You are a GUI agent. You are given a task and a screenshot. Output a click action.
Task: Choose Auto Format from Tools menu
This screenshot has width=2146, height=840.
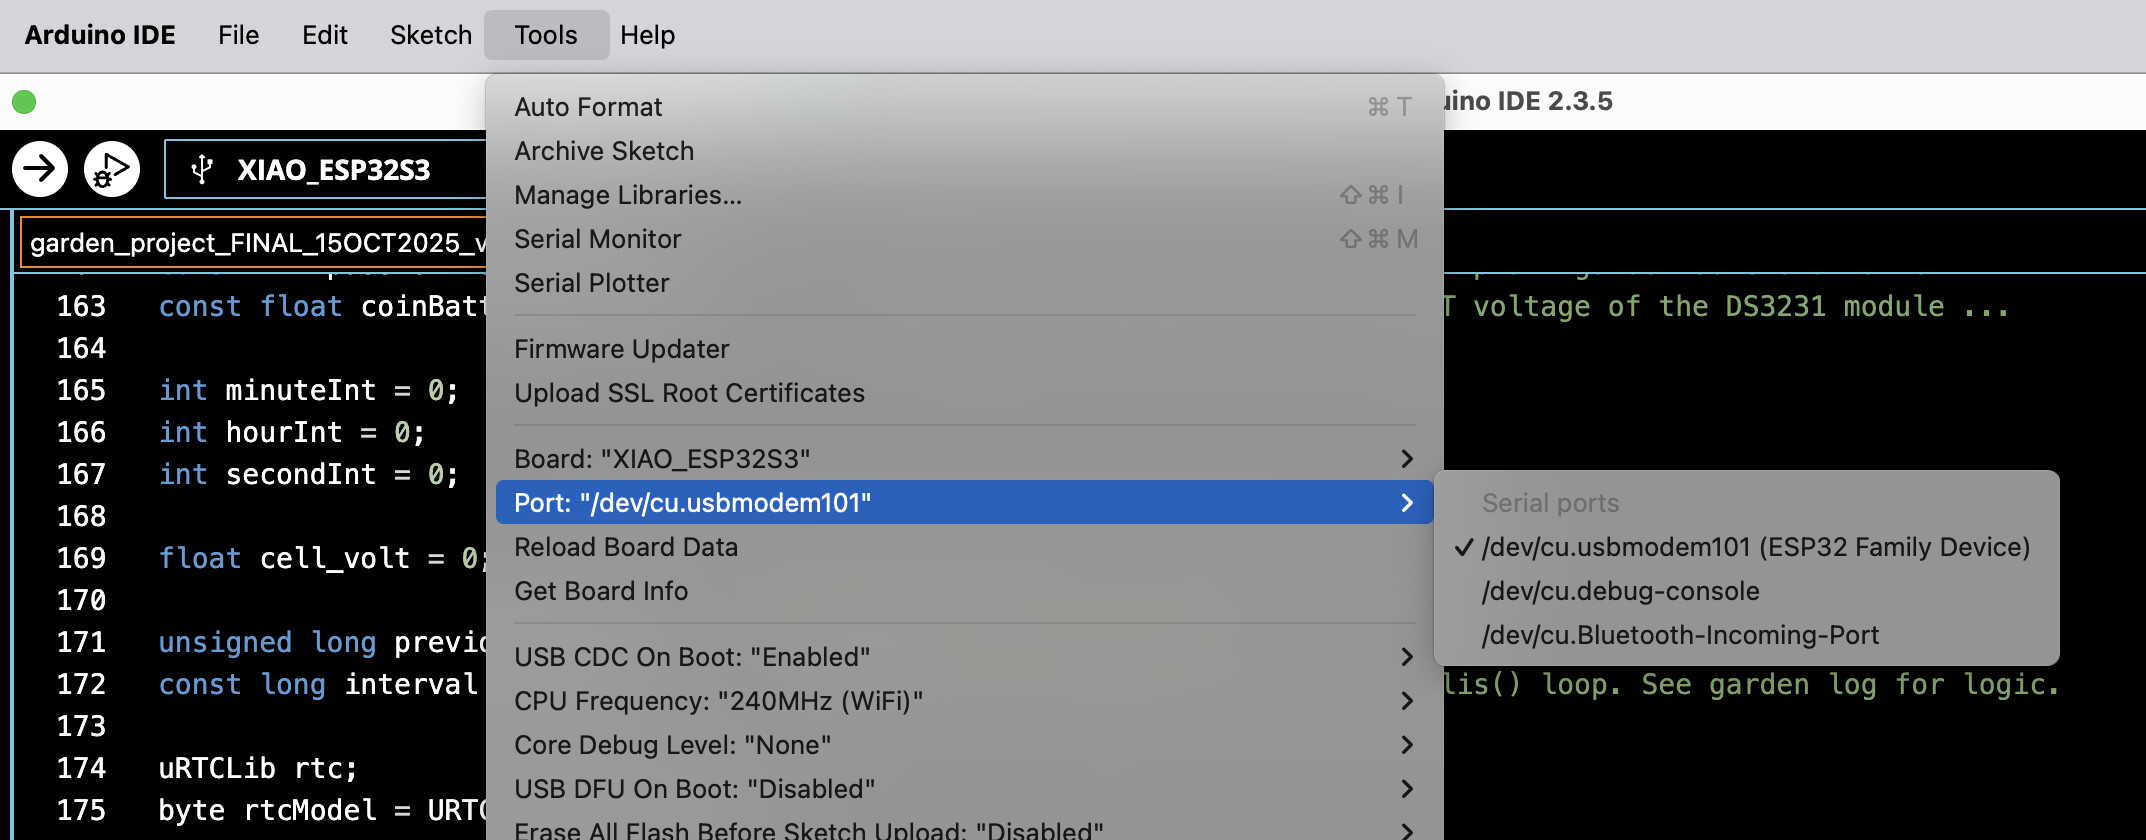pyautogui.click(x=588, y=107)
